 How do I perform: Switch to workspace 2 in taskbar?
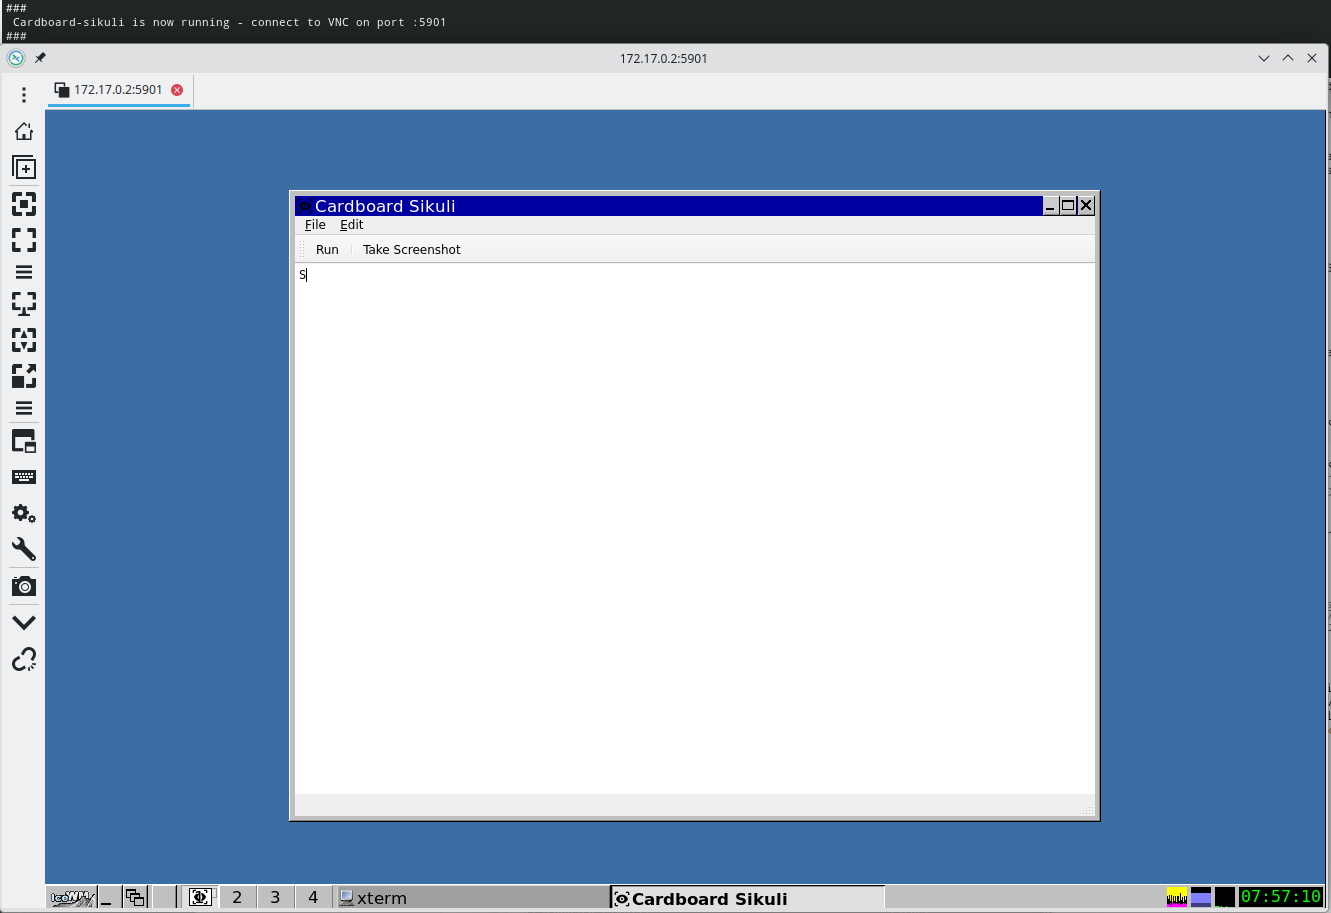click(x=237, y=897)
